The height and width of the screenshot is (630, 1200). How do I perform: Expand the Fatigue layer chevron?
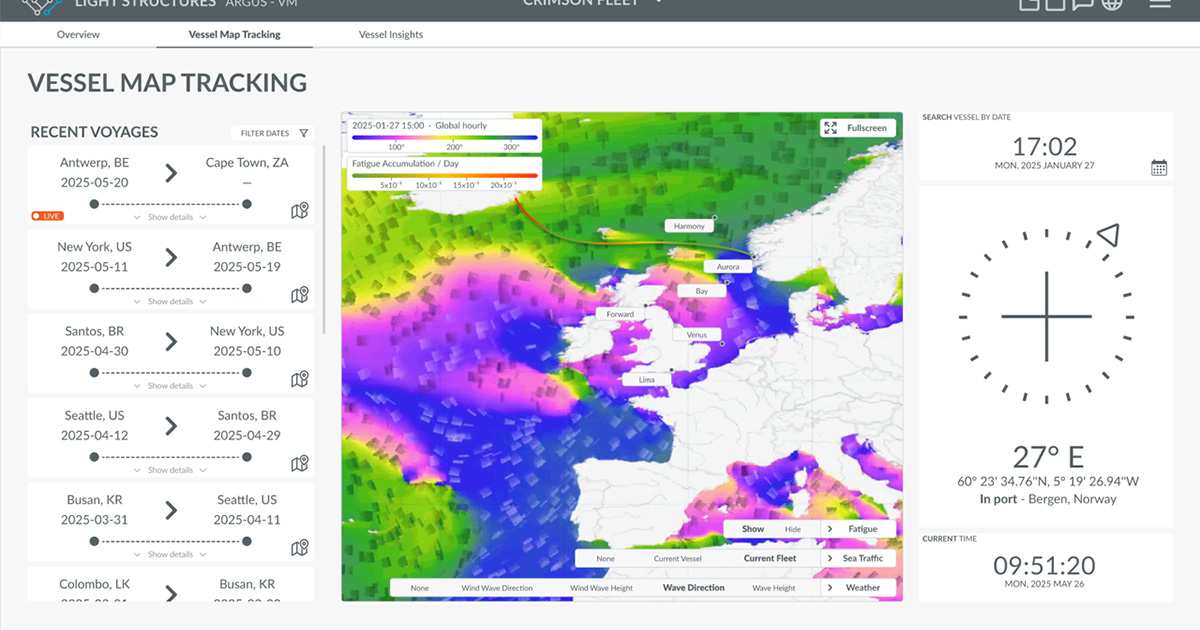click(x=829, y=529)
